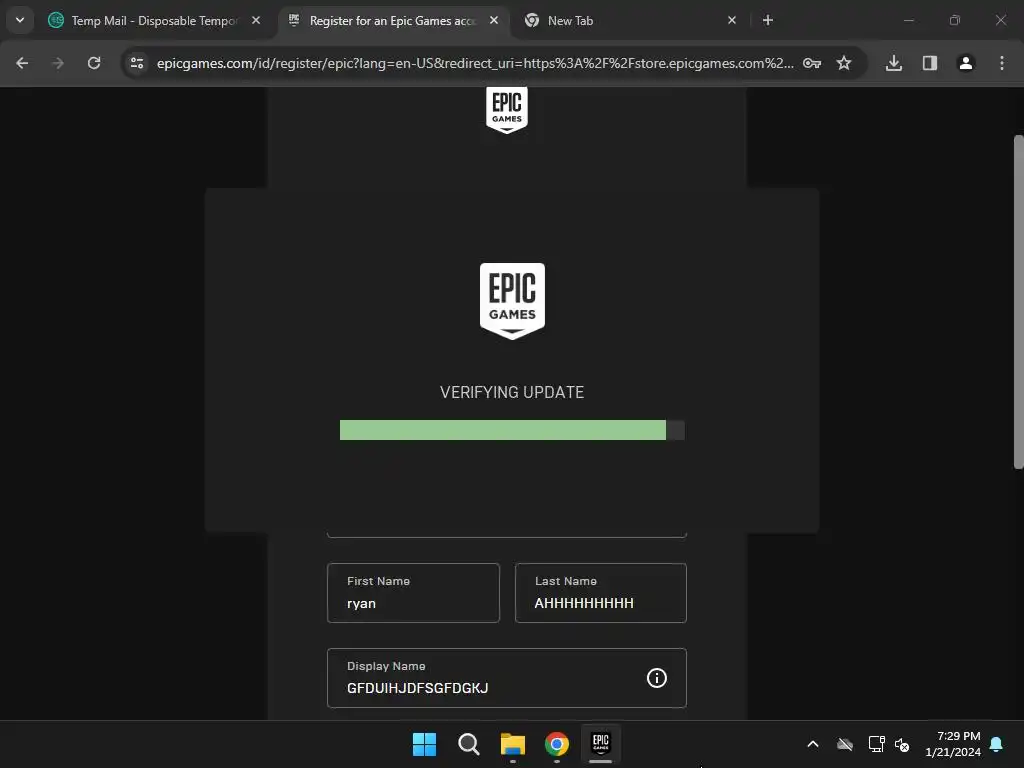Image resolution: width=1024 pixels, height=768 pixels.
Task: Close the Temp Mail tab
Action: click(x=256, y=21)
